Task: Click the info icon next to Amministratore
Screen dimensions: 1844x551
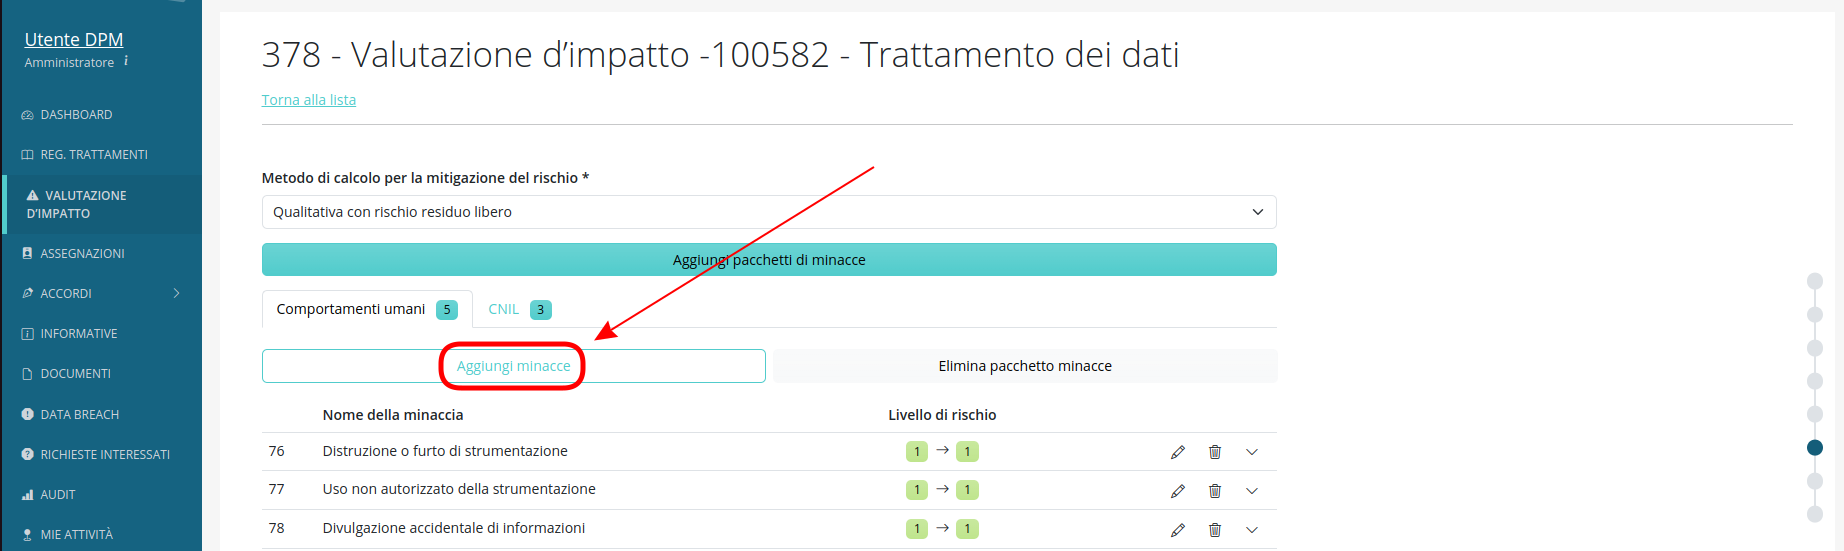Action: [126, 61]
